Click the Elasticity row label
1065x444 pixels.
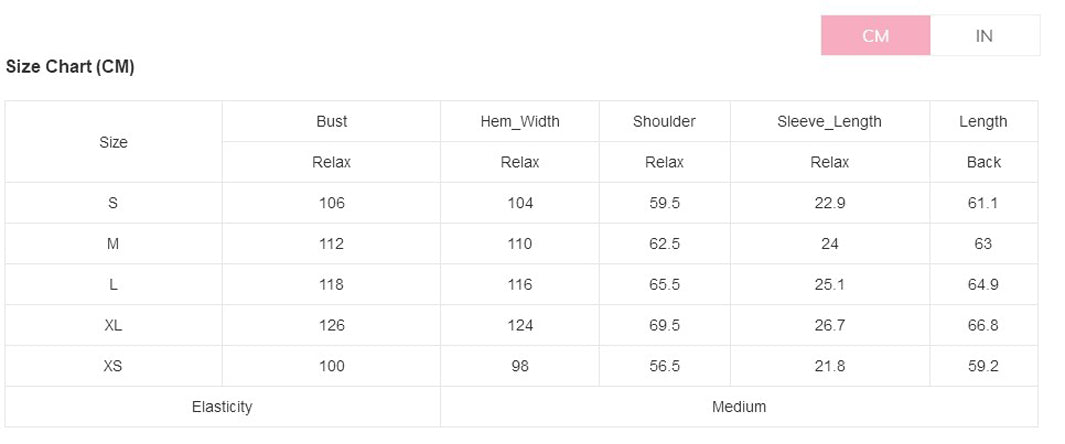coord(222,407)
